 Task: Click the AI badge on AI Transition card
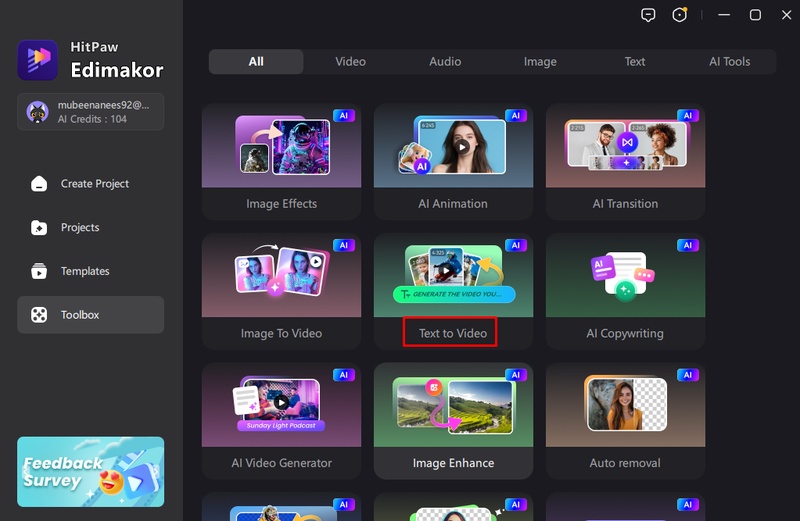click(x=688, y=115)
